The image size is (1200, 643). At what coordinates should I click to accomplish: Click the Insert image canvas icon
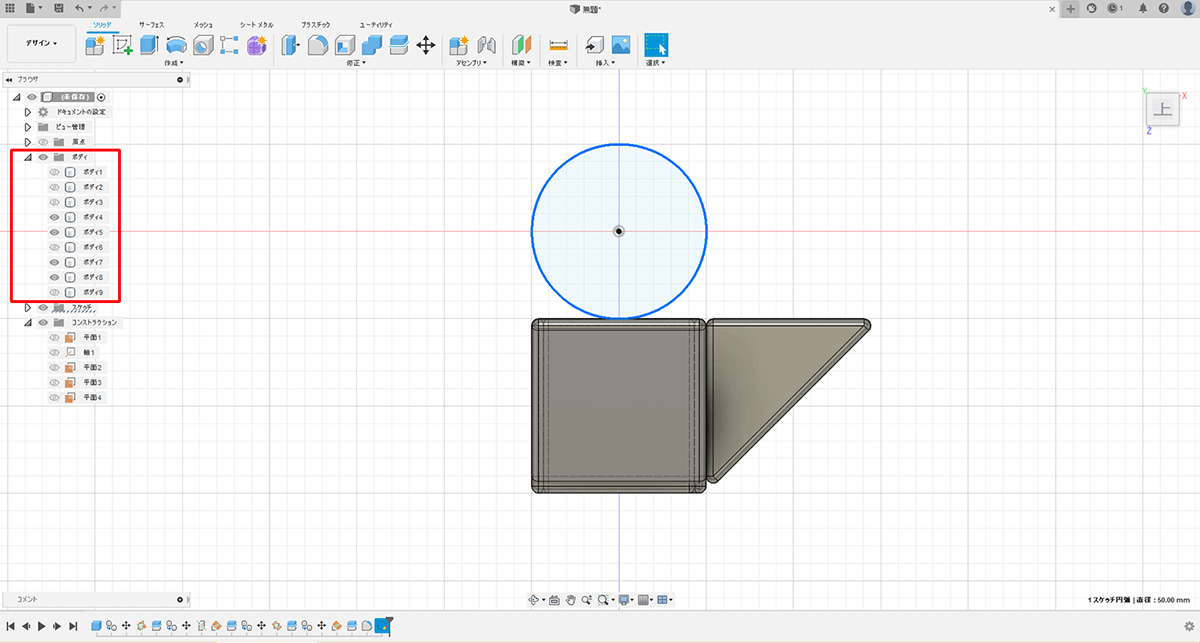(x=621, y=45)
